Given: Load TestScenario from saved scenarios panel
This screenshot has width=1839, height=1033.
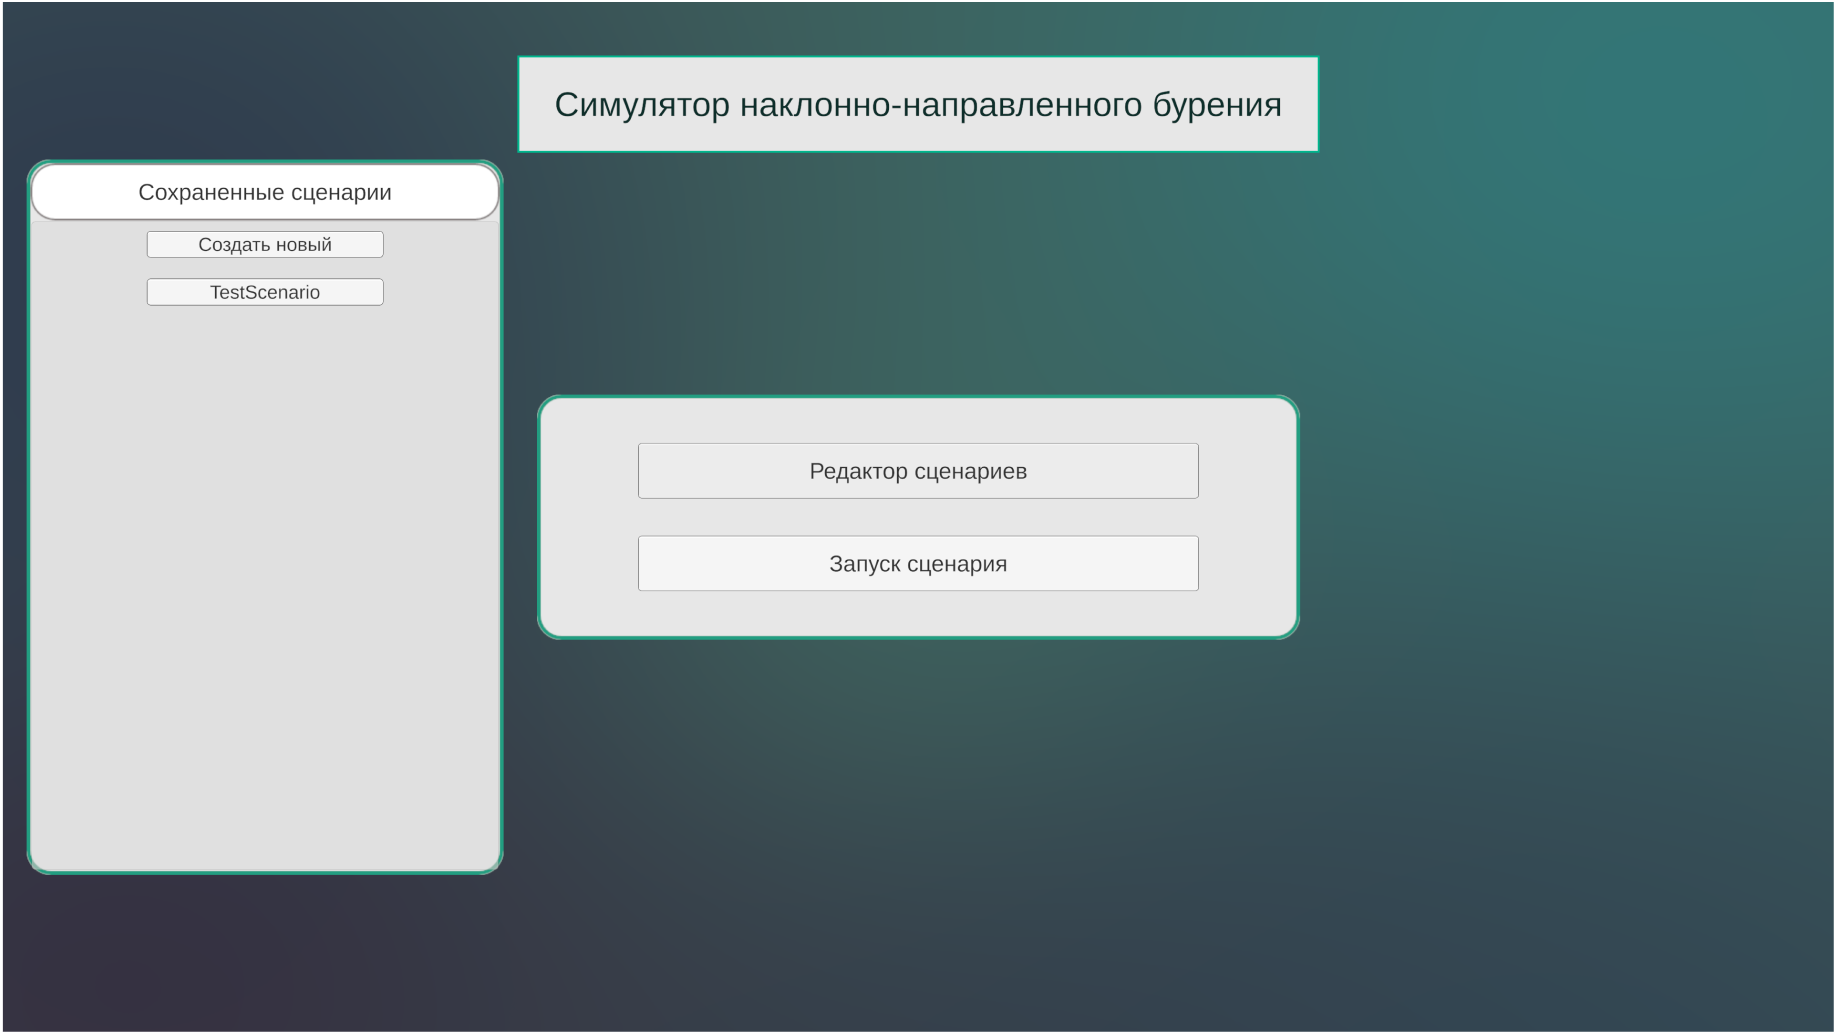Looking at the screenshot, I should click(x=264, y=292).
